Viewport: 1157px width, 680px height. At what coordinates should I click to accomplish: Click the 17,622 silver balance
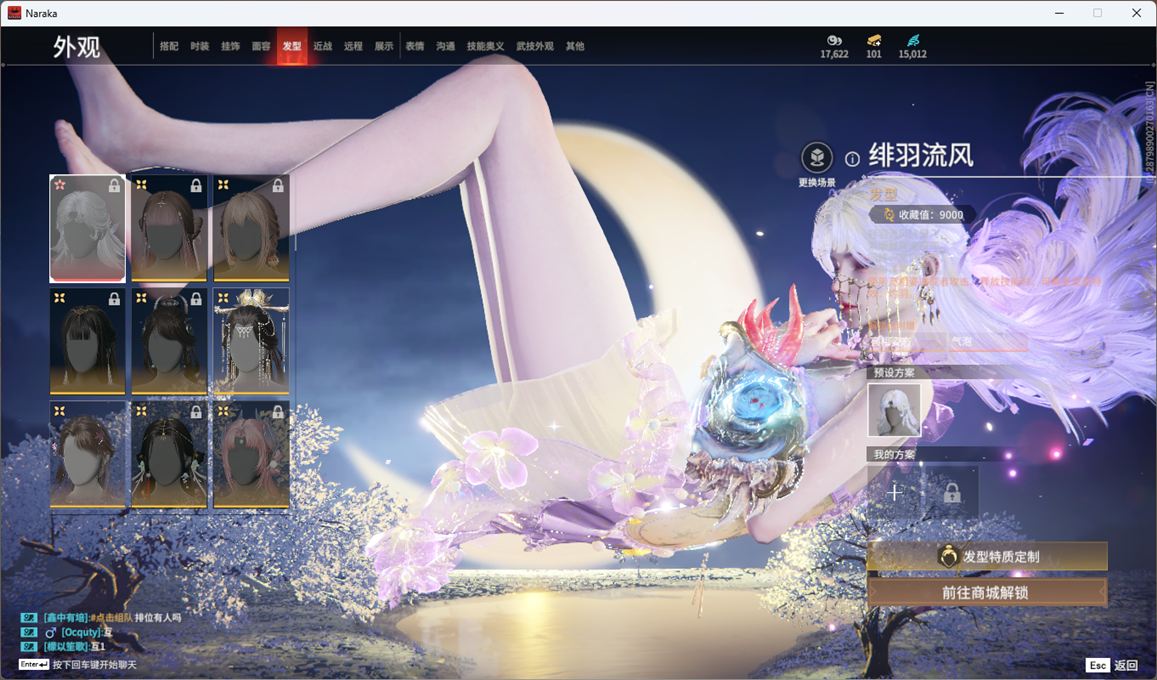(835, 54)
